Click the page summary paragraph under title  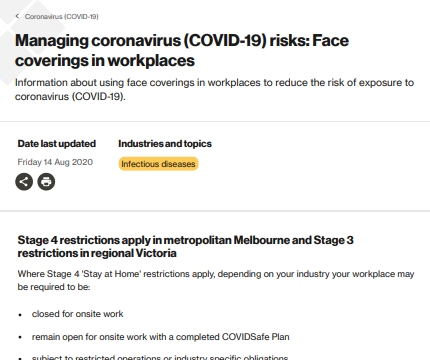[214, 89]
